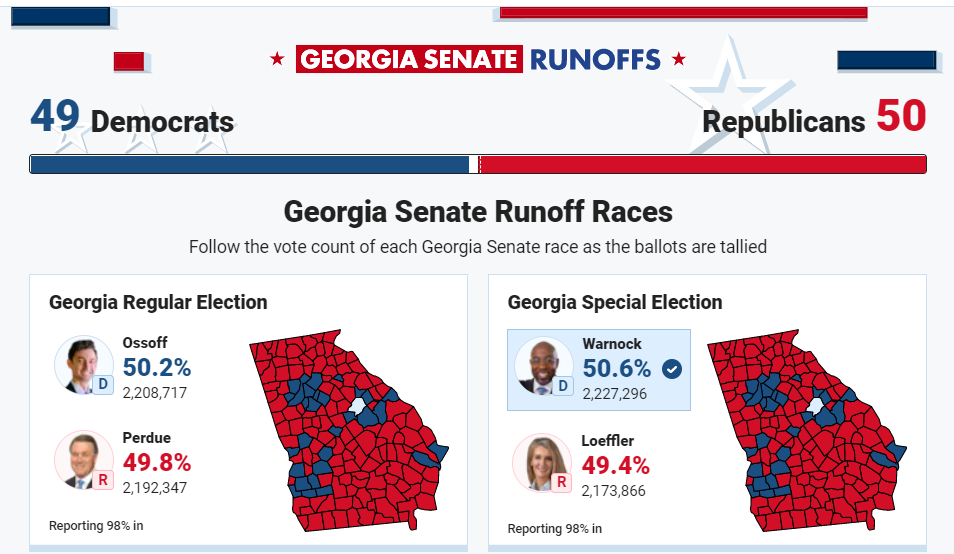Image resolution: width=954 pixels, height=554 pixels.
Task: Click the blue Democrats portion of the balance bar
Action: pyautogui.click(x=249, y=164)
